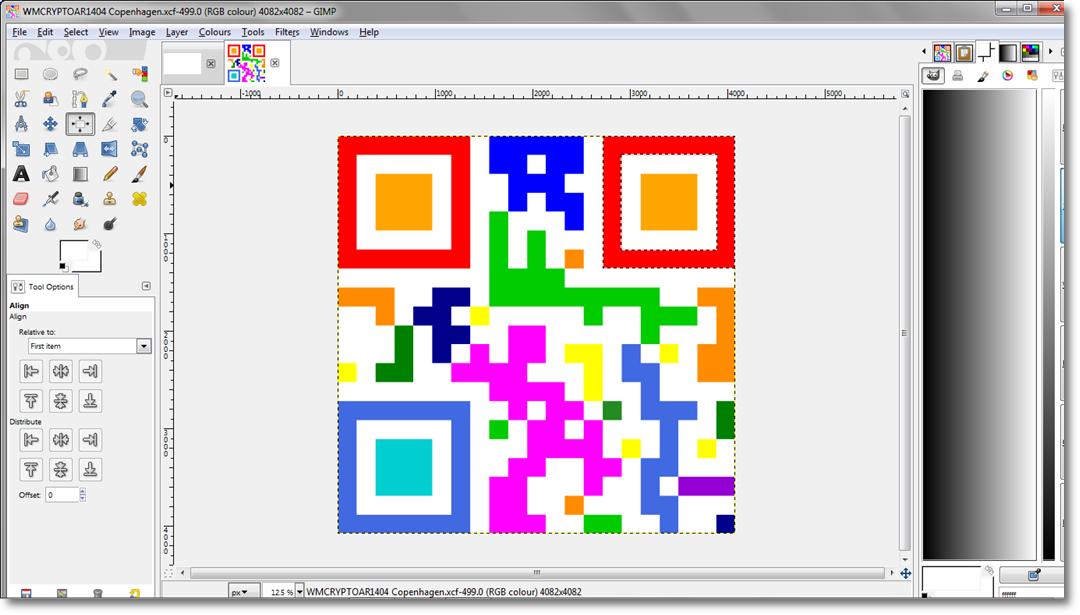Toggle zoom image when window resizes

pos(905,93)
